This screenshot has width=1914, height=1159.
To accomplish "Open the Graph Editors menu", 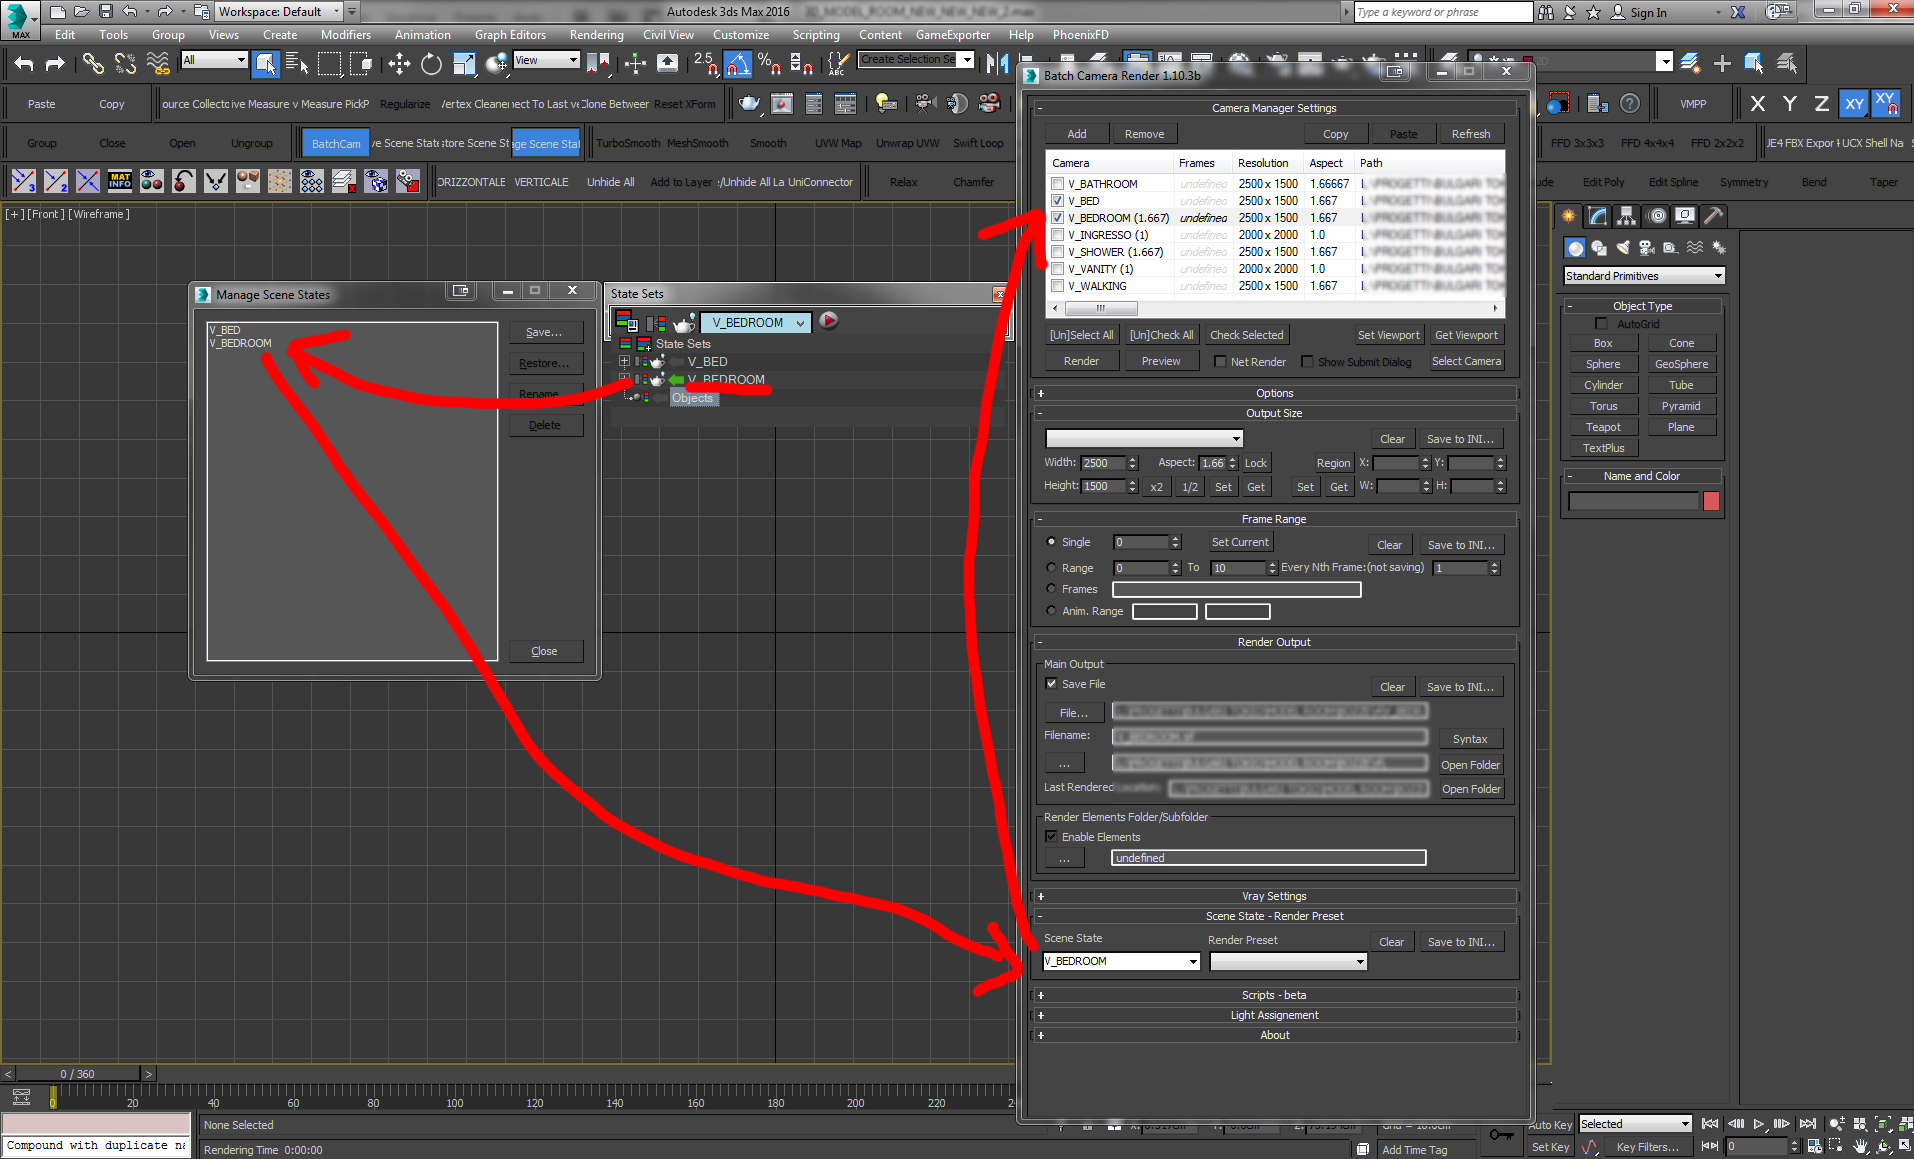I will pyautogui.click(x=510, y=34).
